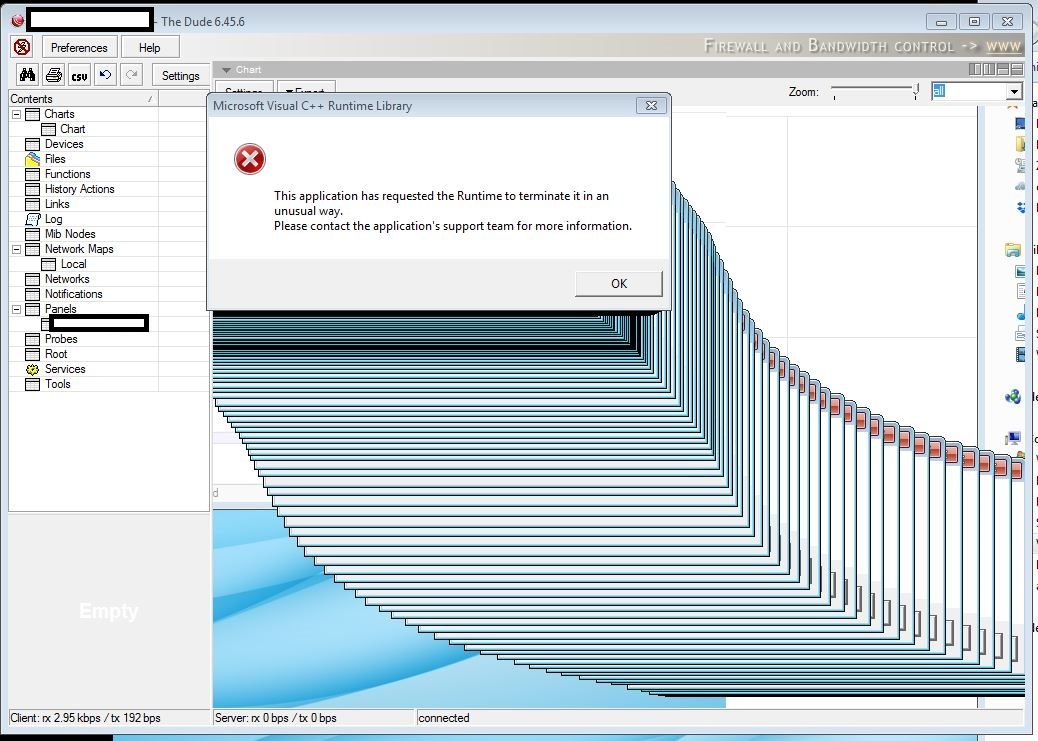This screenshot has width=1038, height=741.
Task: Select Panels in the Contents tree
Action: pyautogui.click(x=60, y=309)
